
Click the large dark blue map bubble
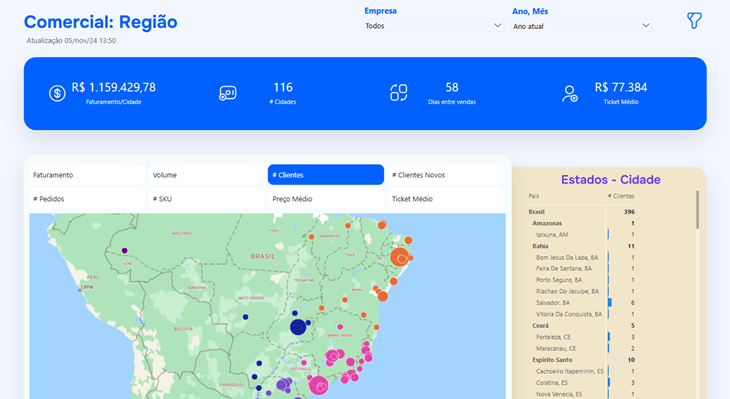(x=298, y=327)
